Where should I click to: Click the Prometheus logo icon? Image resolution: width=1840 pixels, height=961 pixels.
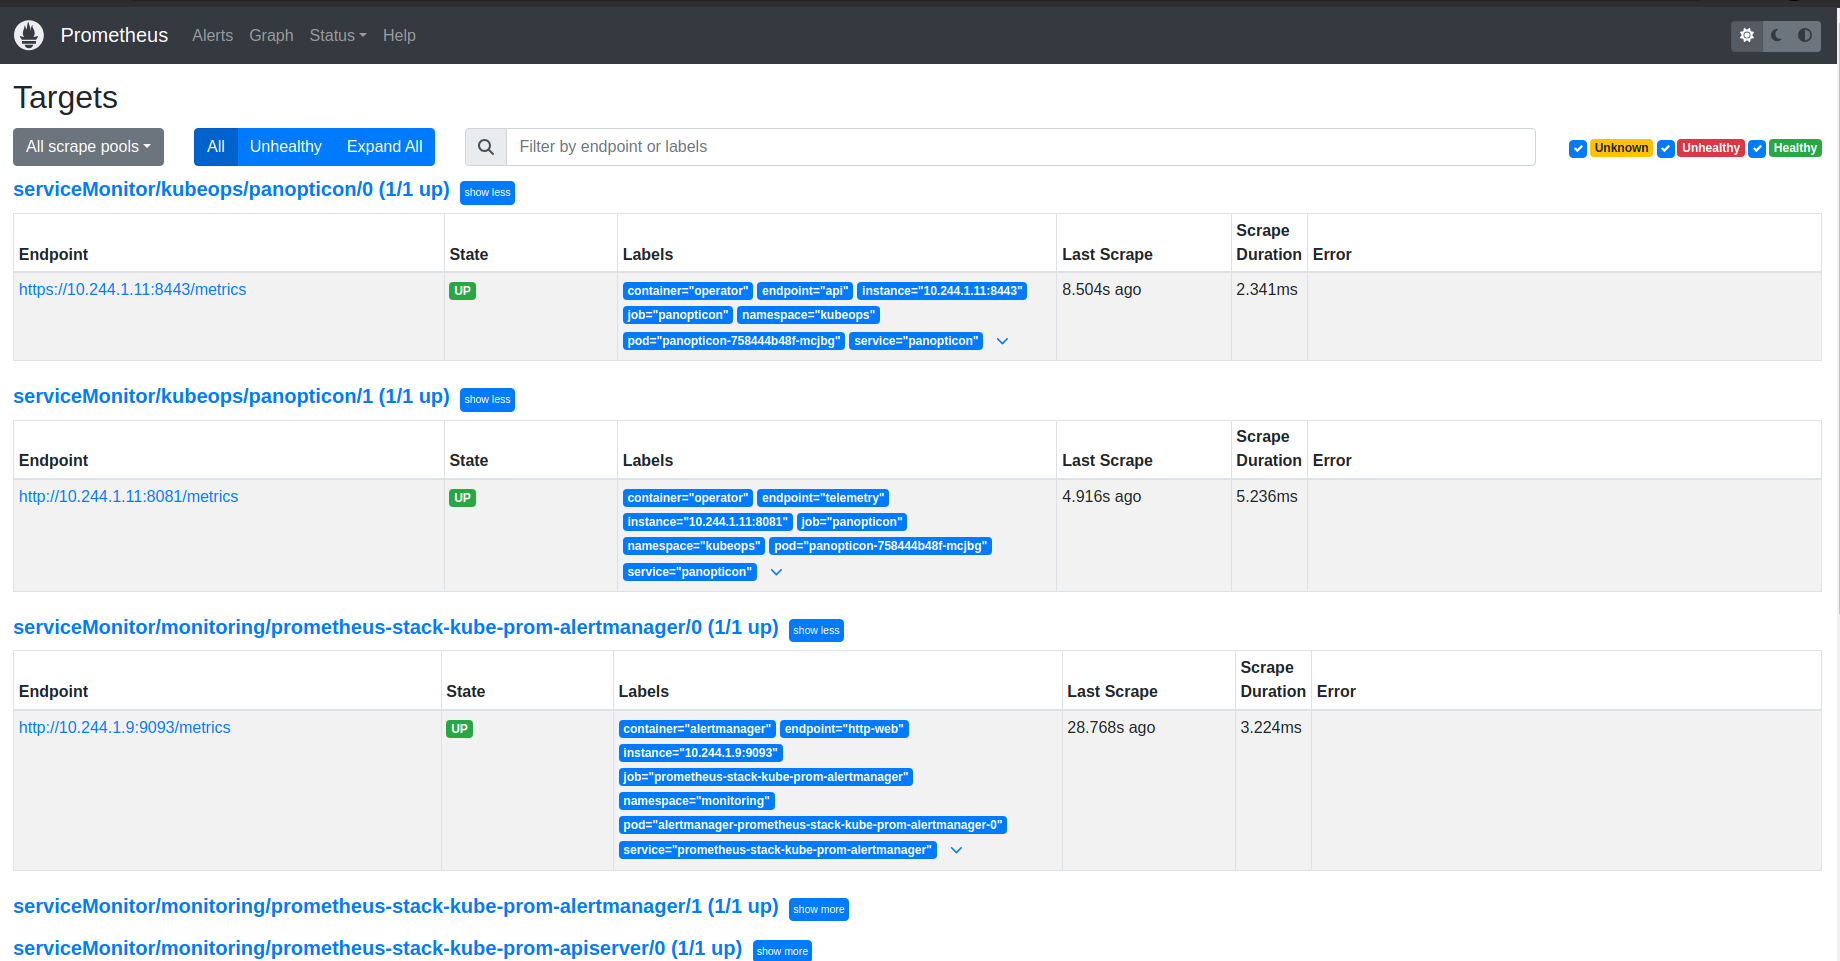[28, 34]
